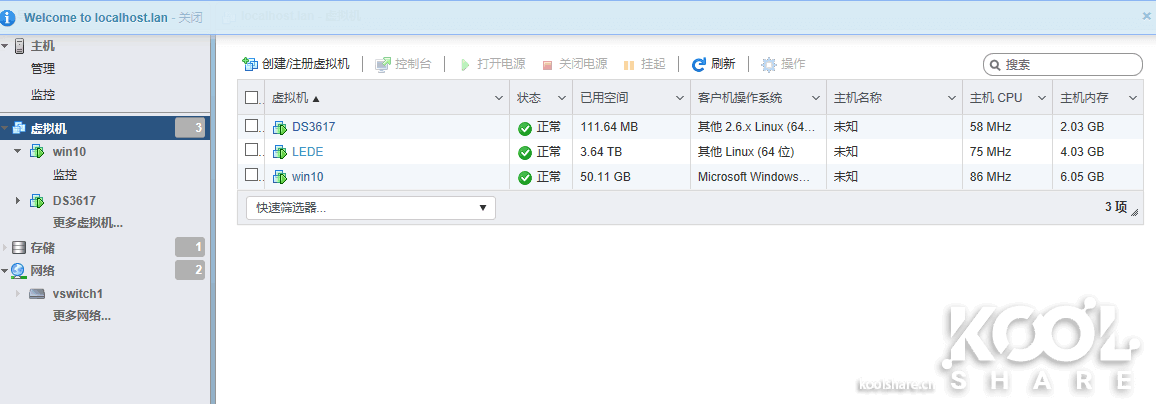Select the win10 row checkbox
This screenshot has height=404, width=1156.
click(252, 176)
